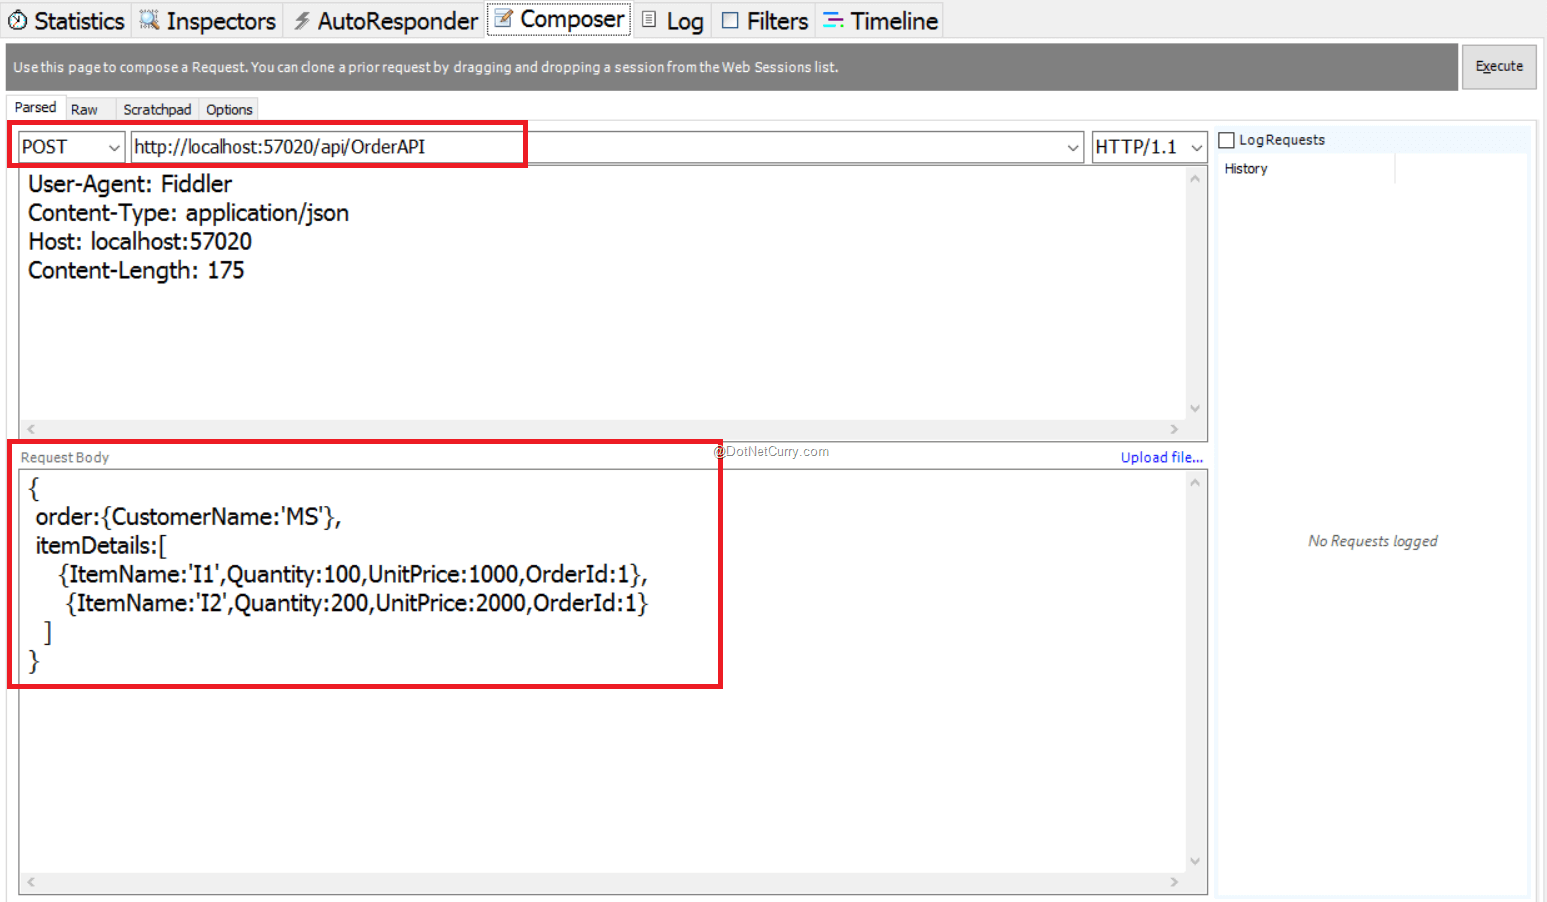Select the Inspectors magnifier icon
The image size is (1547, 902).
(146, 19)
